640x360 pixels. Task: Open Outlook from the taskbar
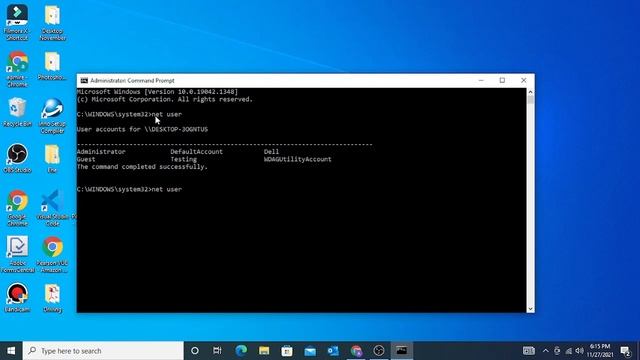click(333, 351)
